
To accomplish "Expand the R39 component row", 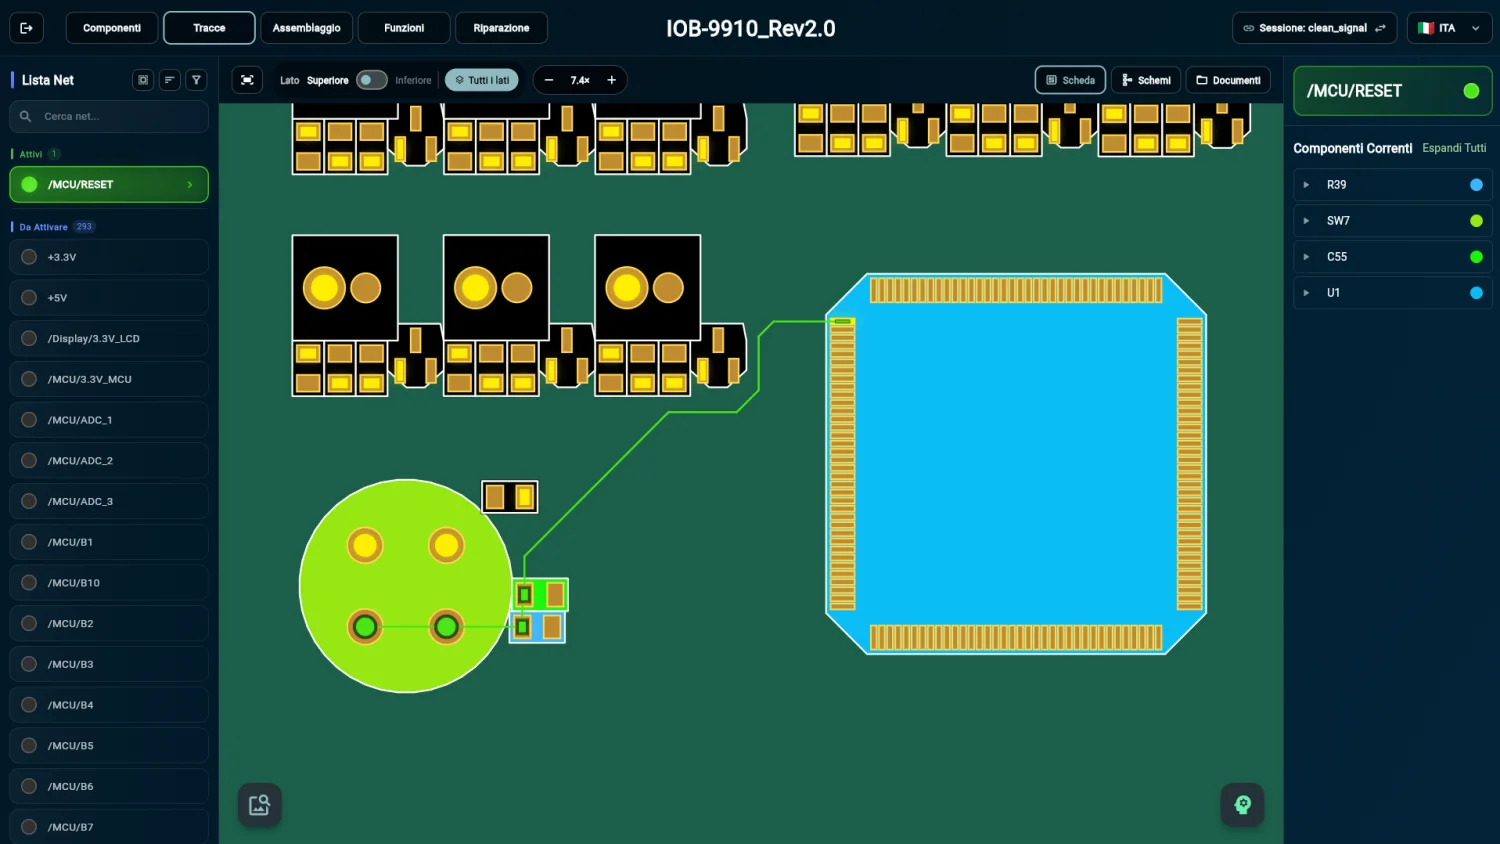I will 1306,185.
